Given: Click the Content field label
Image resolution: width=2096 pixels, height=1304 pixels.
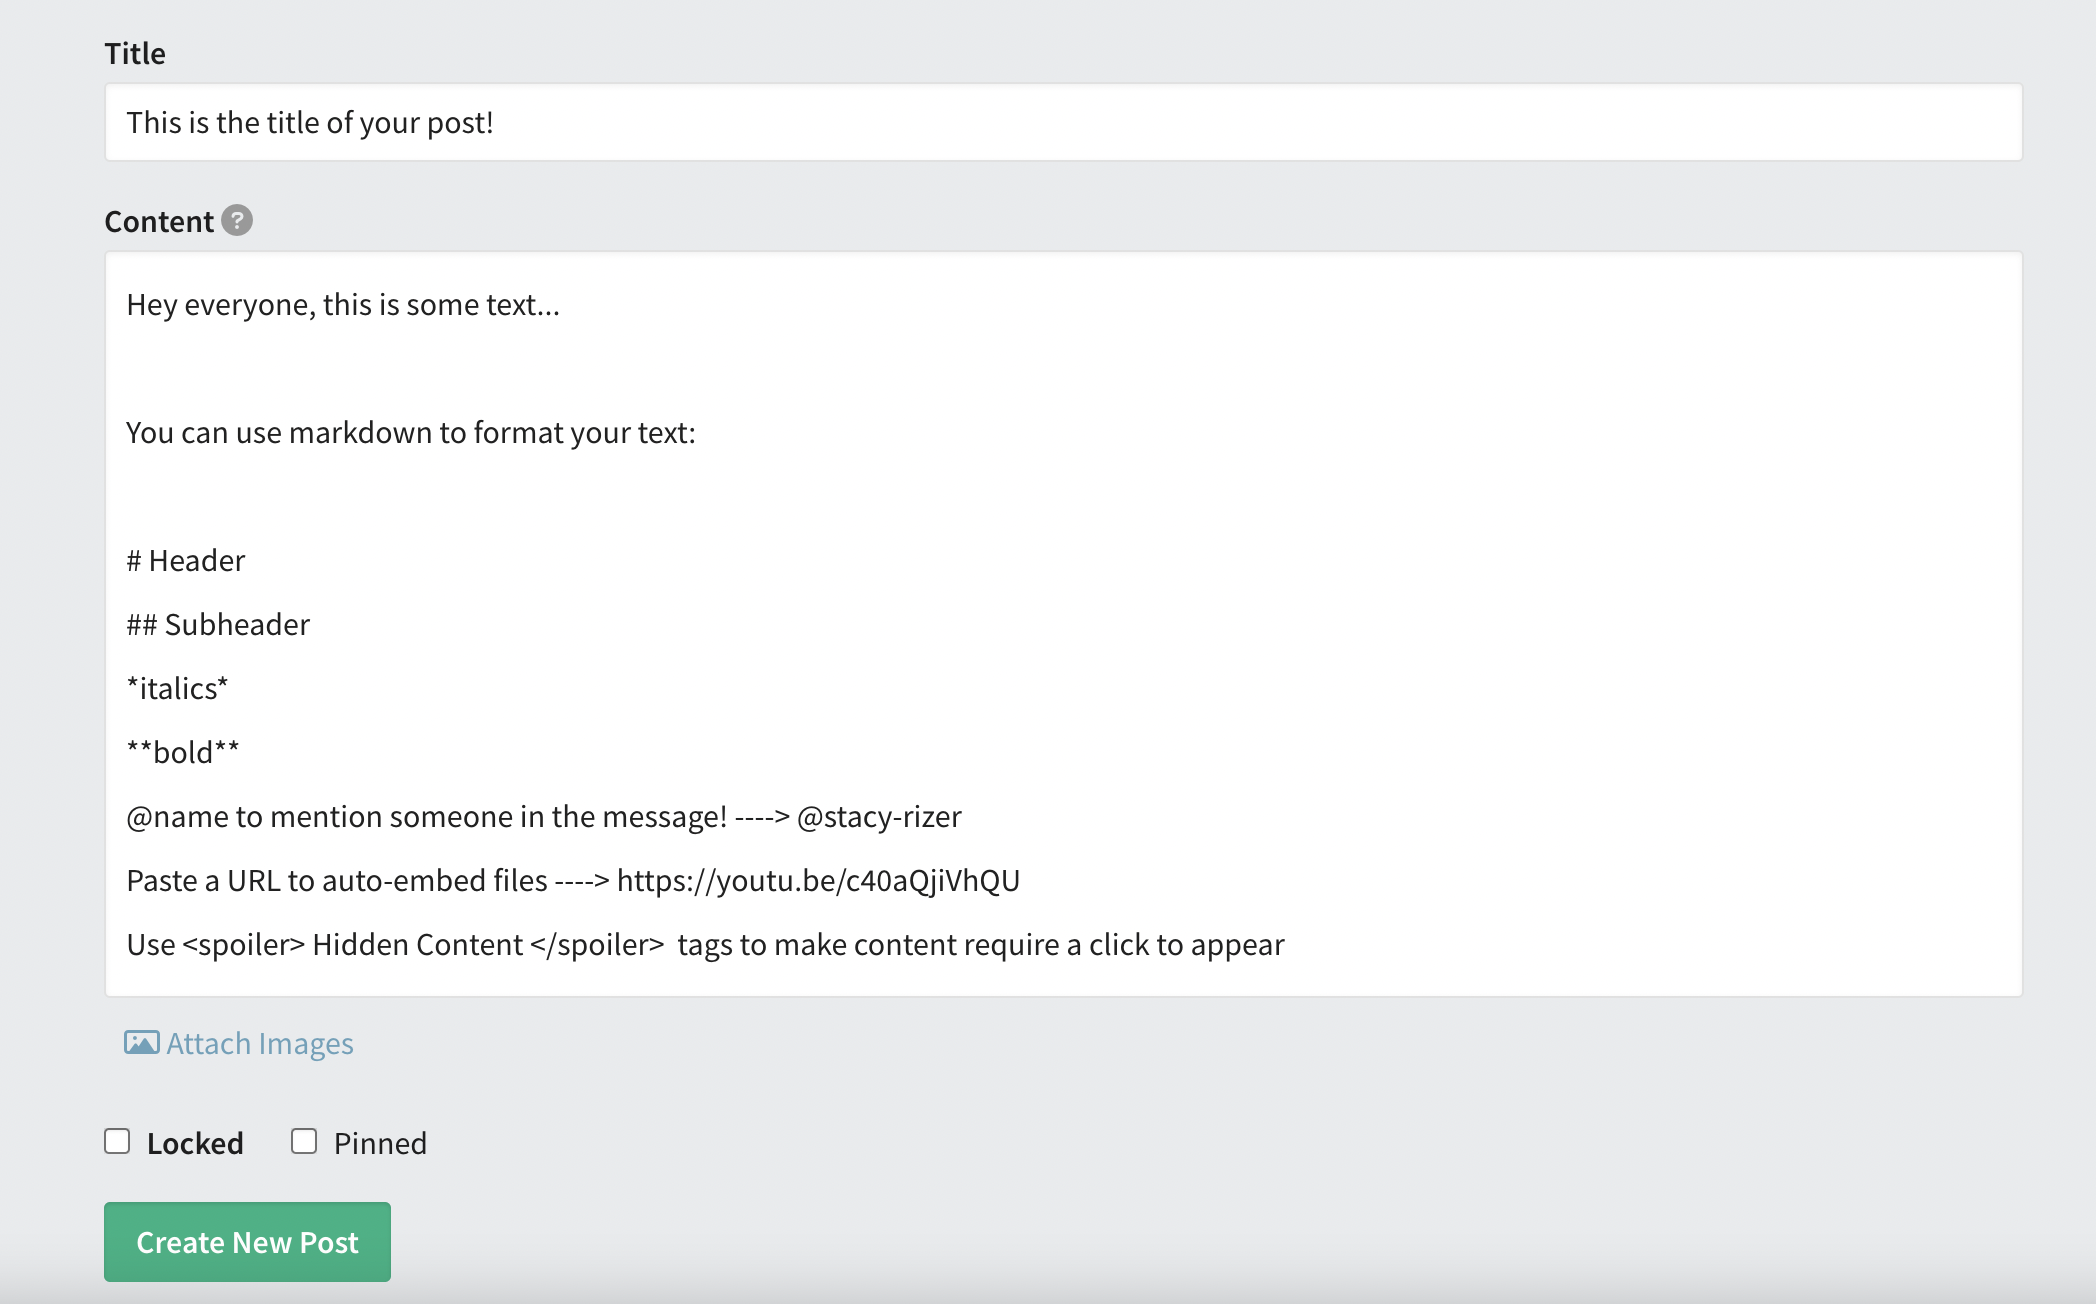Looking at the screenshot, I should coord(159,221).
